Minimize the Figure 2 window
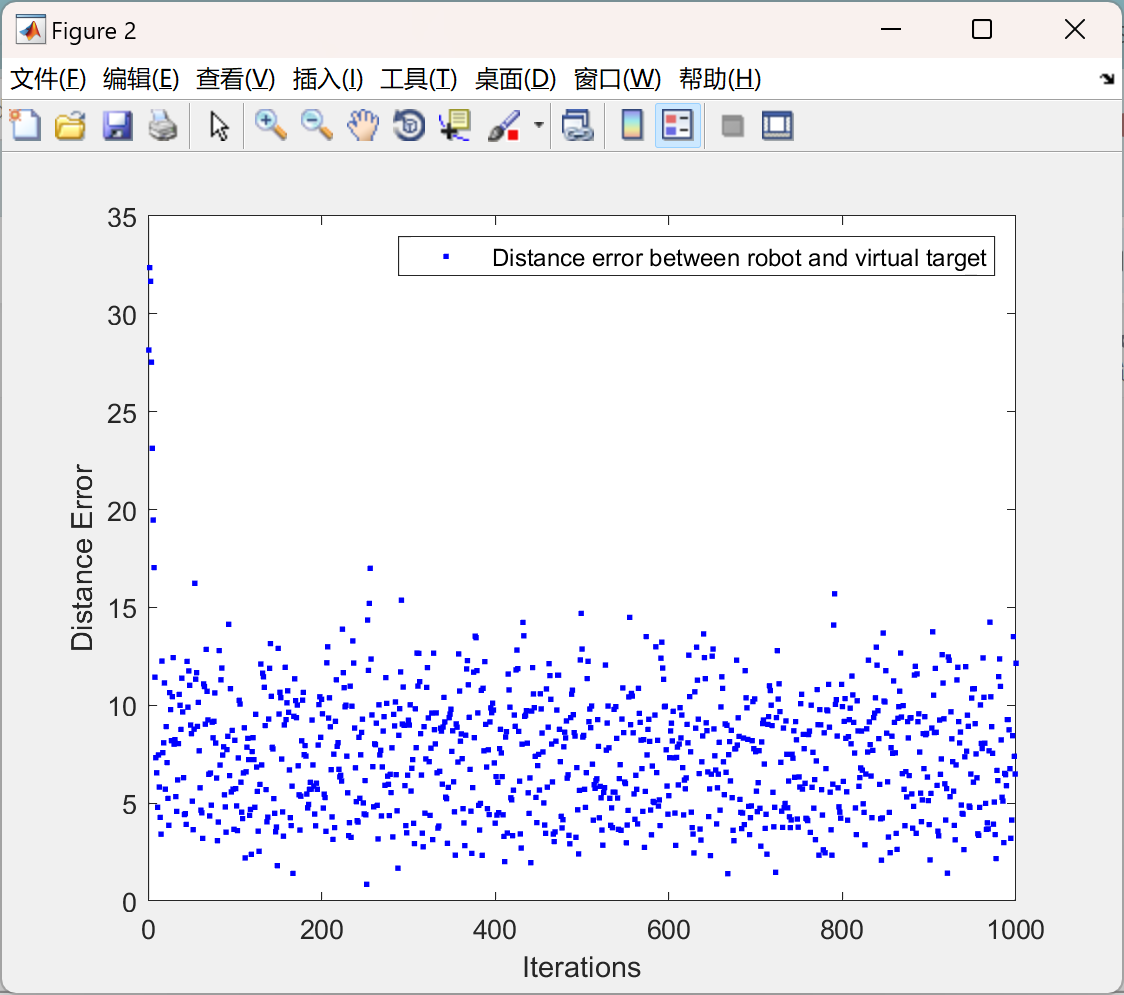Viewport: 1124px width, 995px height. (x=890, y=29)
